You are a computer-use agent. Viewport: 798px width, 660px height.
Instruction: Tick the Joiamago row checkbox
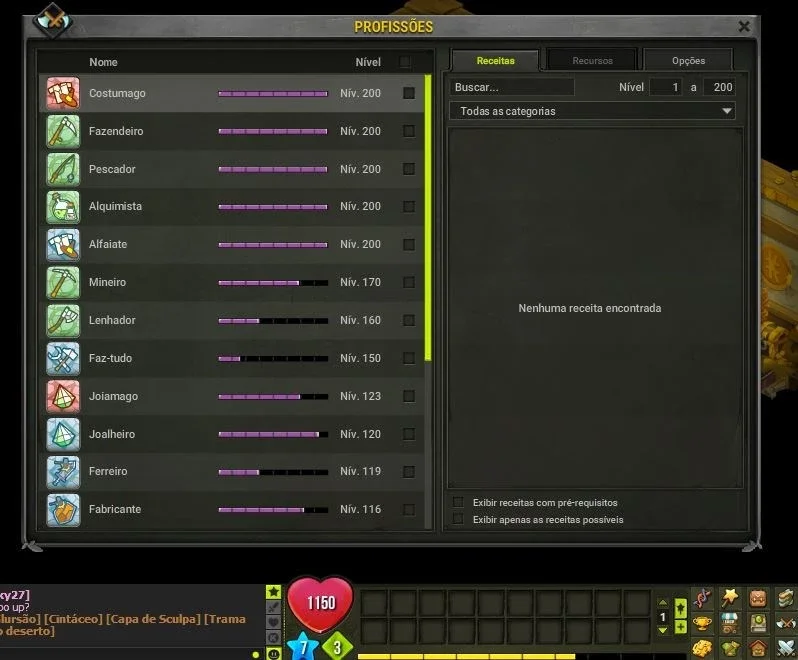click(x=409, y=396)
